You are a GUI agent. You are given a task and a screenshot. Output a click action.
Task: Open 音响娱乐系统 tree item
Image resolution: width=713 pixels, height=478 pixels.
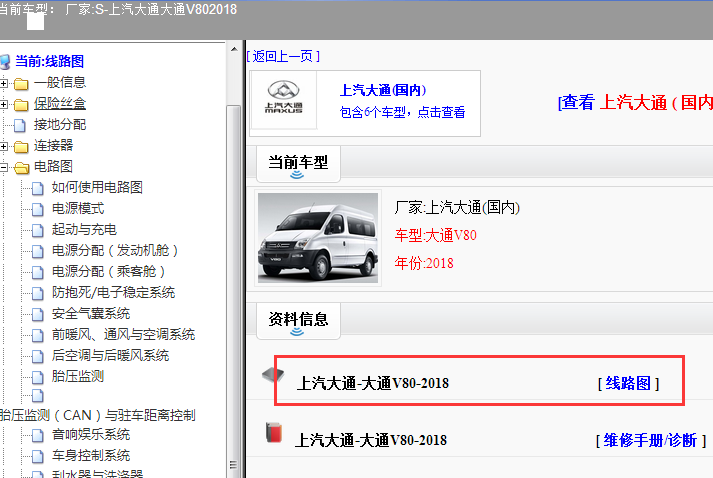point(90,434)
